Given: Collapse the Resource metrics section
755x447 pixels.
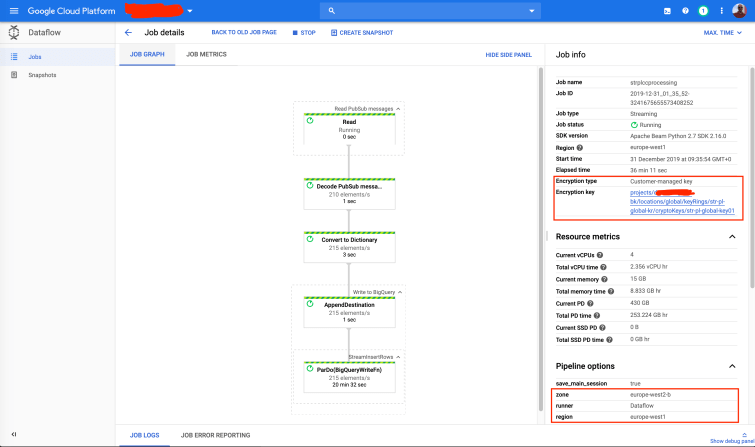Looking at the screenshot, I should pyautogui.click(x=732, y=237).
